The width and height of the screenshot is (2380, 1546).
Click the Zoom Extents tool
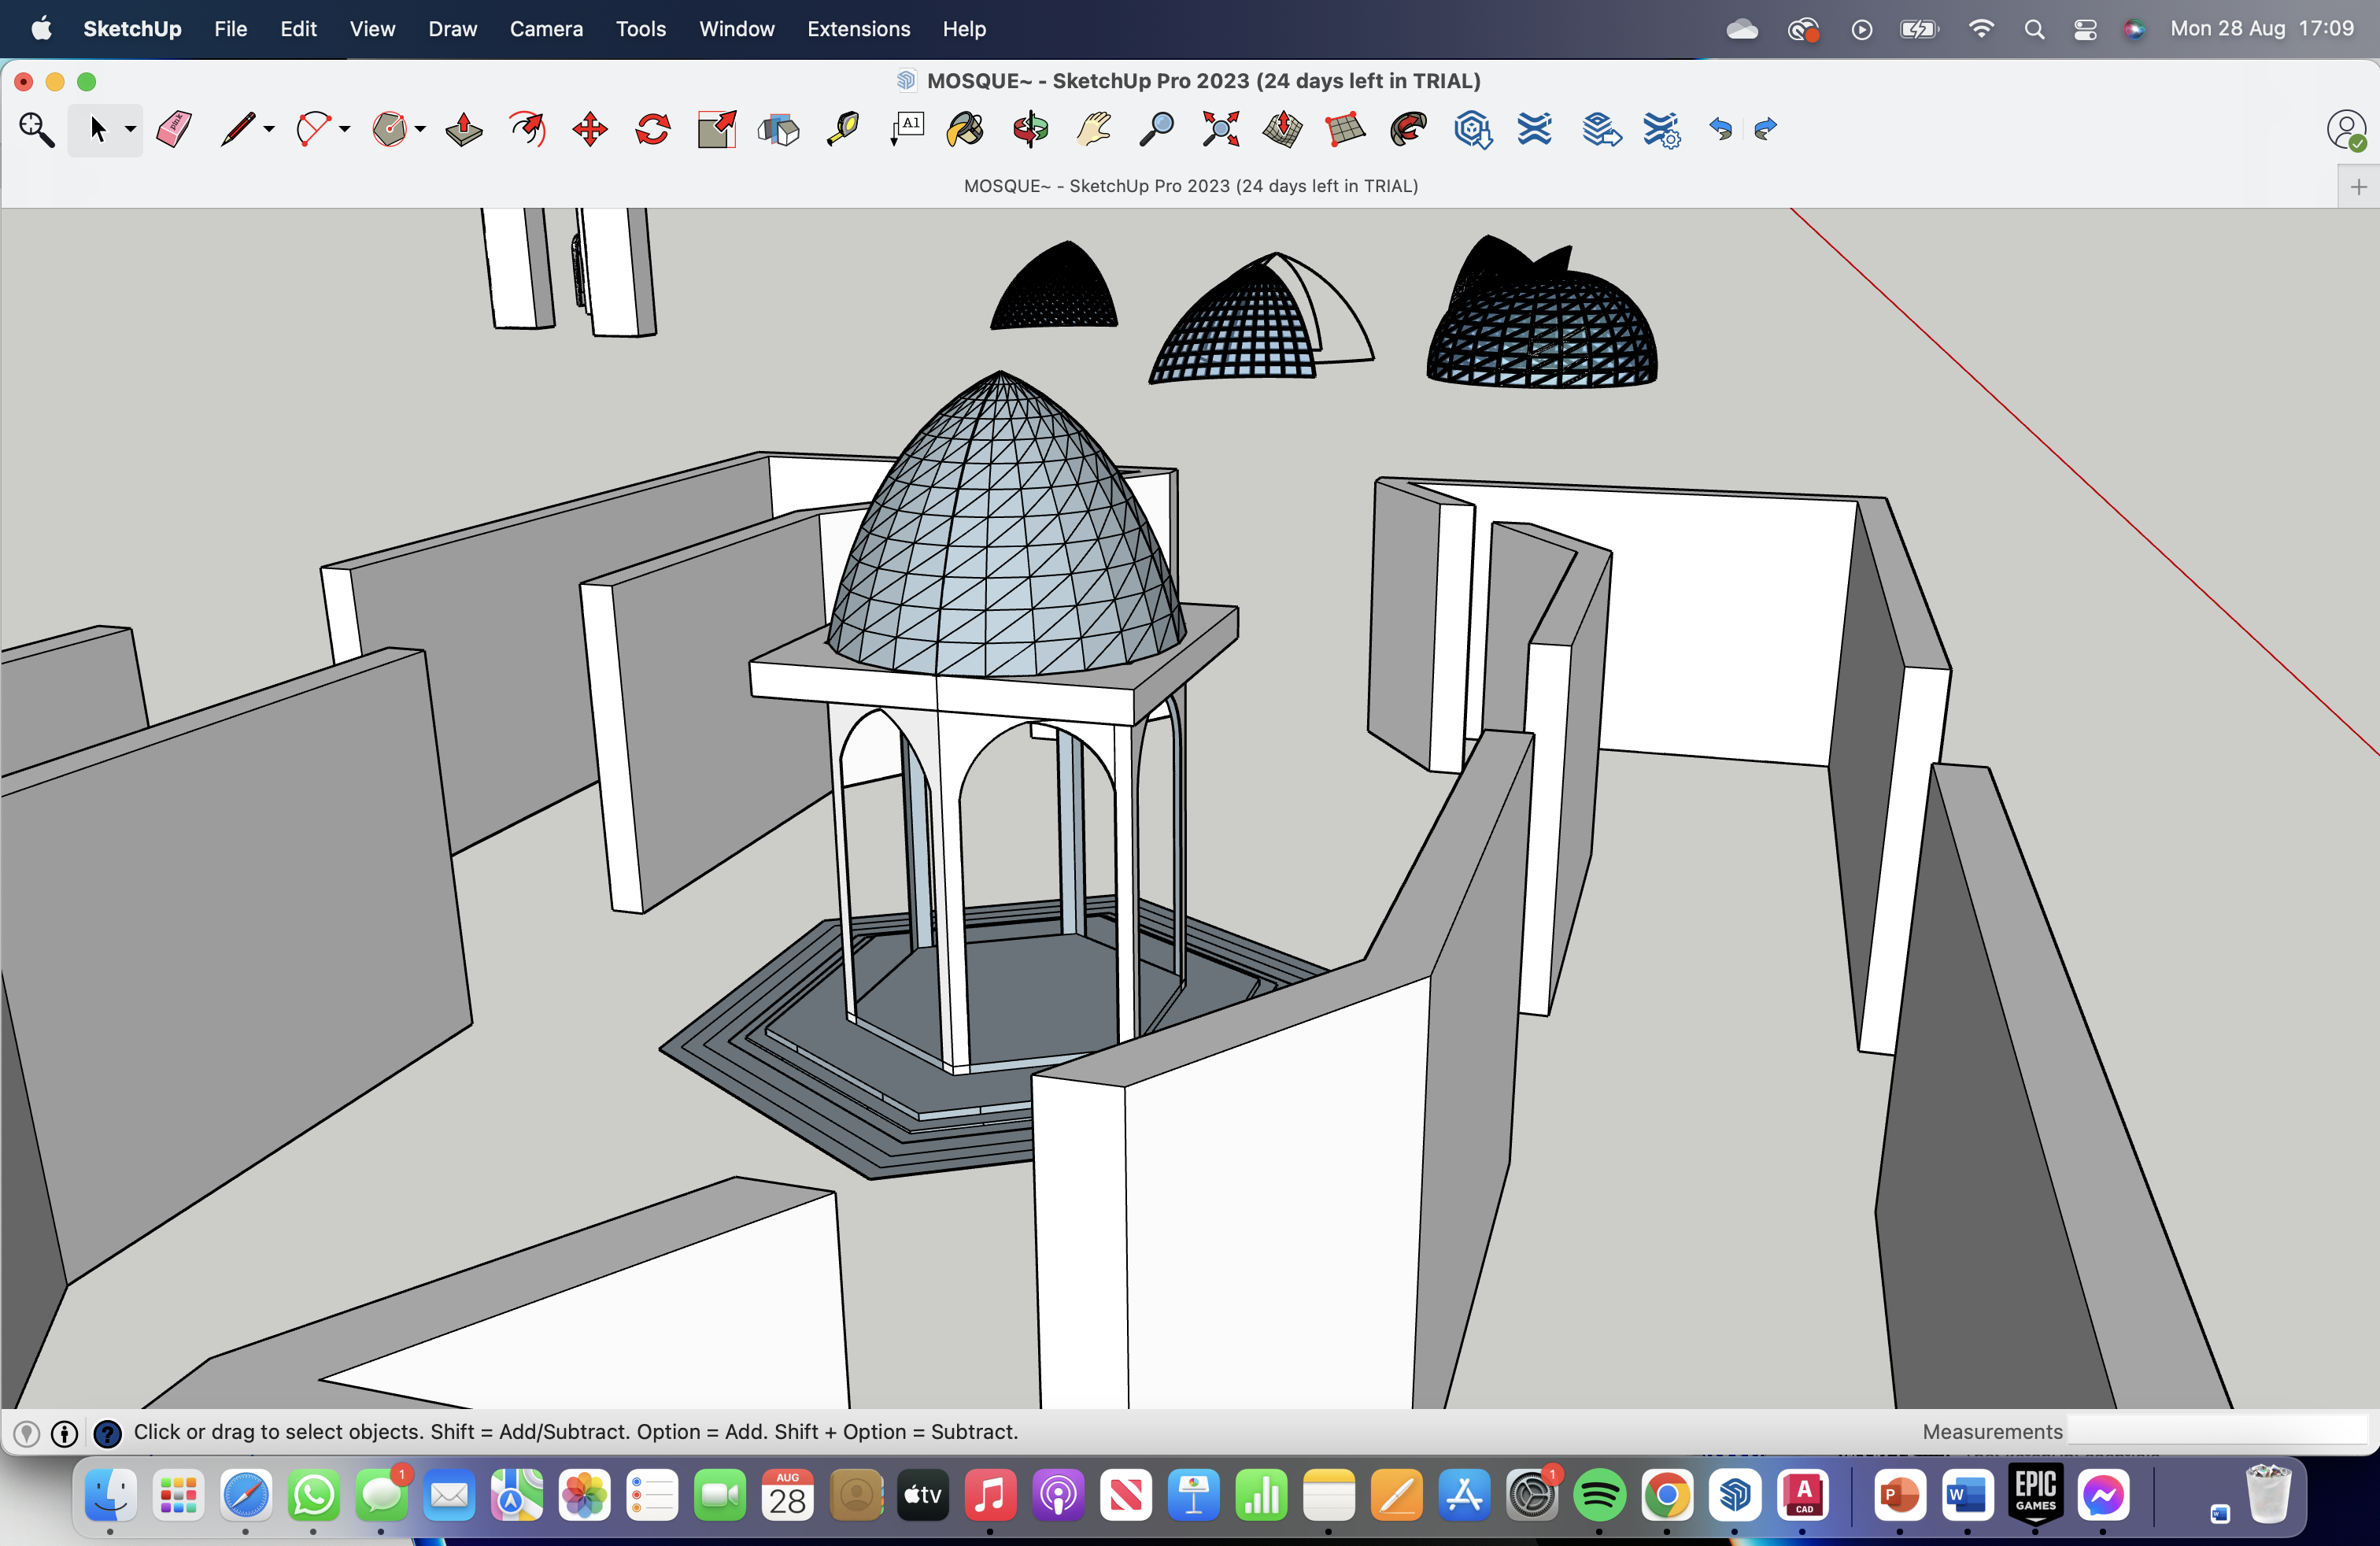click(1220, 130)
